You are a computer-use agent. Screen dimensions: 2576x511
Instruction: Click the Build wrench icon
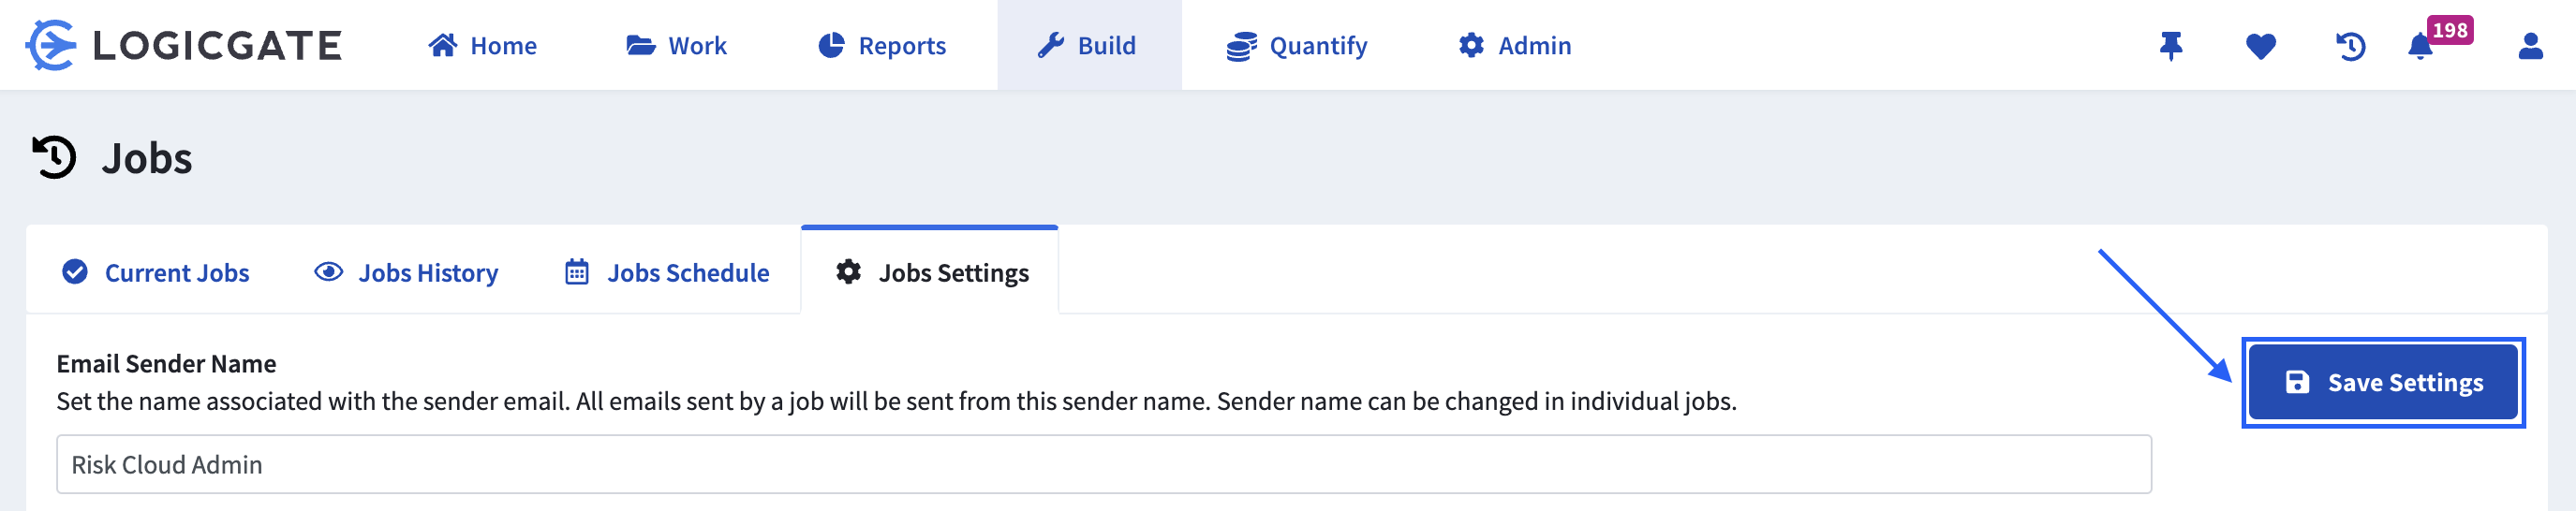[x=1050, y=45]
